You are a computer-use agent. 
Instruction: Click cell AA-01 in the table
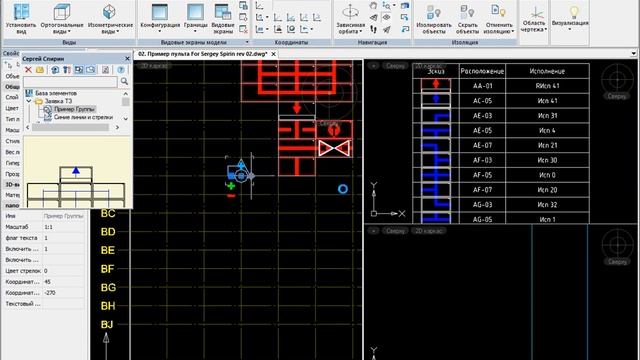(x=482, y=86)
